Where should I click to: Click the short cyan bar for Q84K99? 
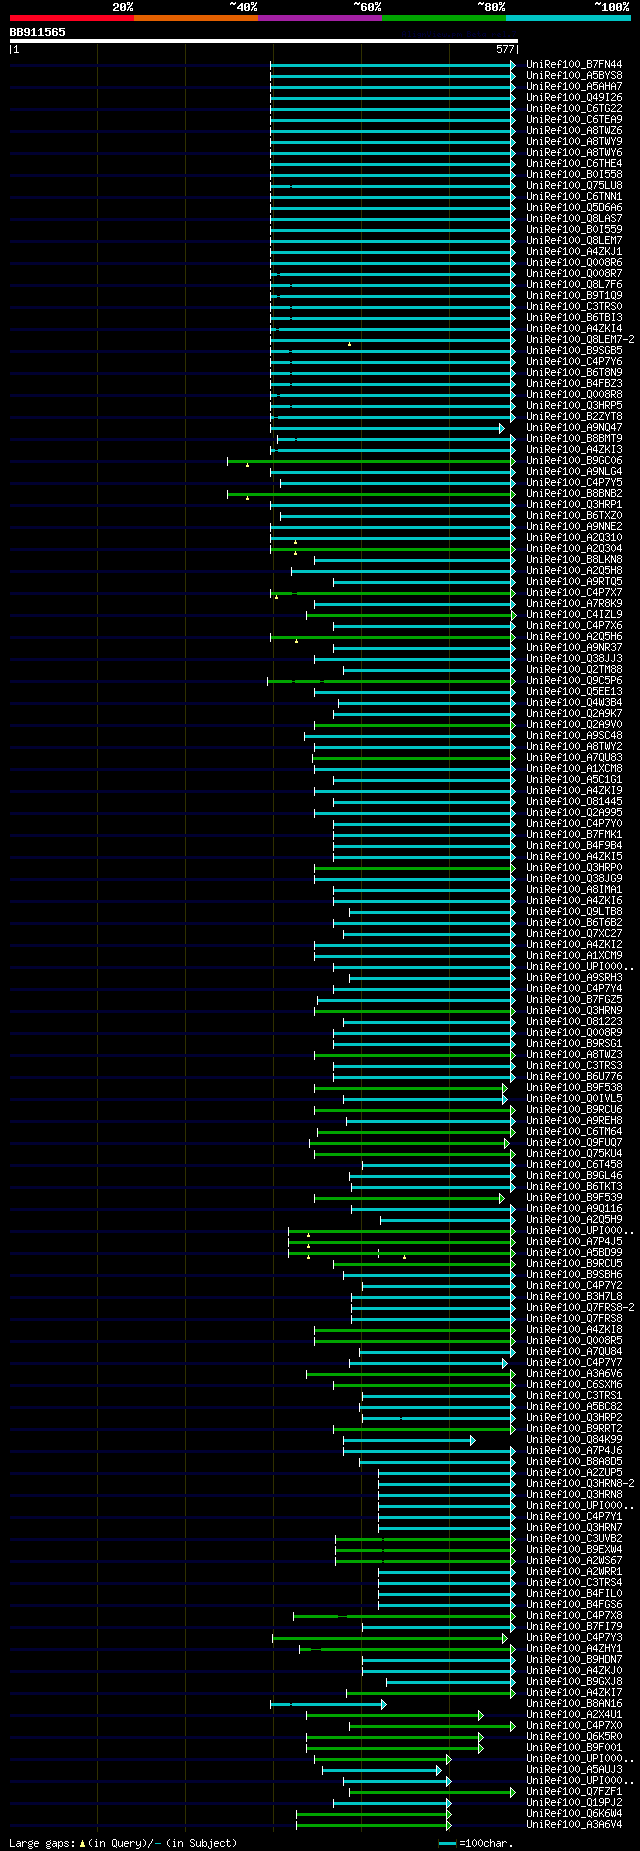pyautogui.click(x=408, y=1440)
